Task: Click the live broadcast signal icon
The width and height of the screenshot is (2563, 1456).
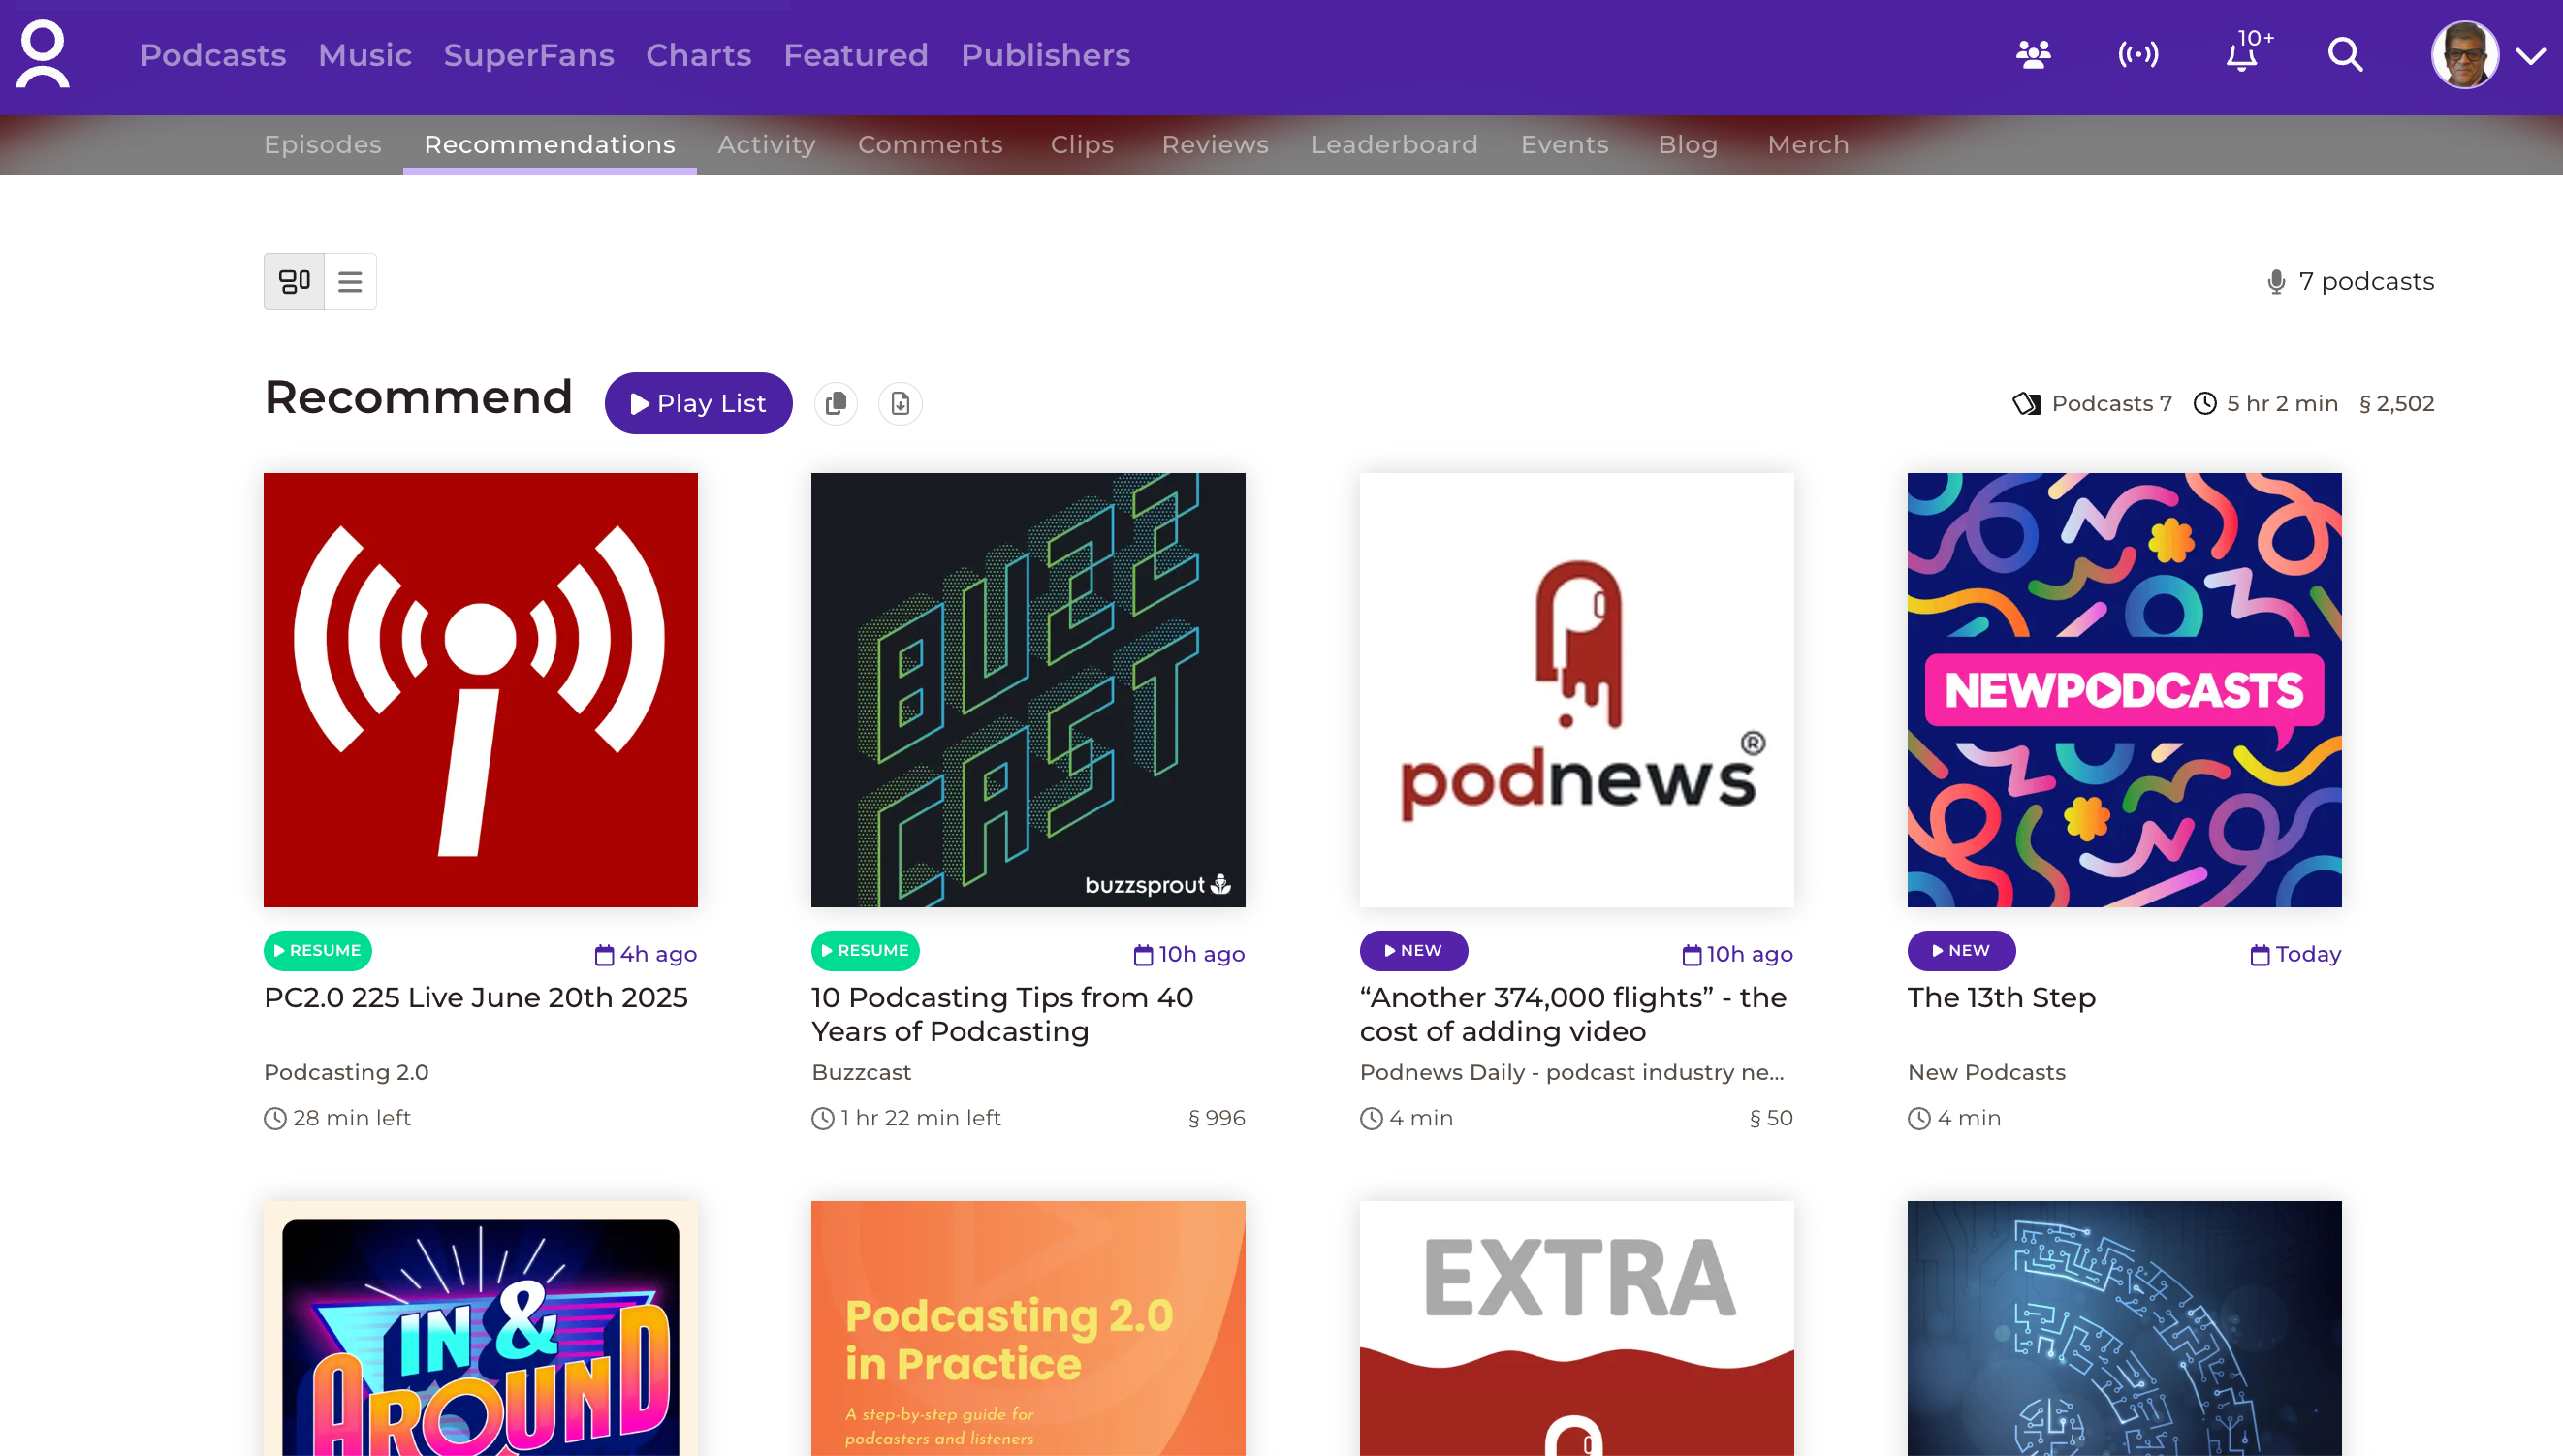Action: coord(2138,54)
